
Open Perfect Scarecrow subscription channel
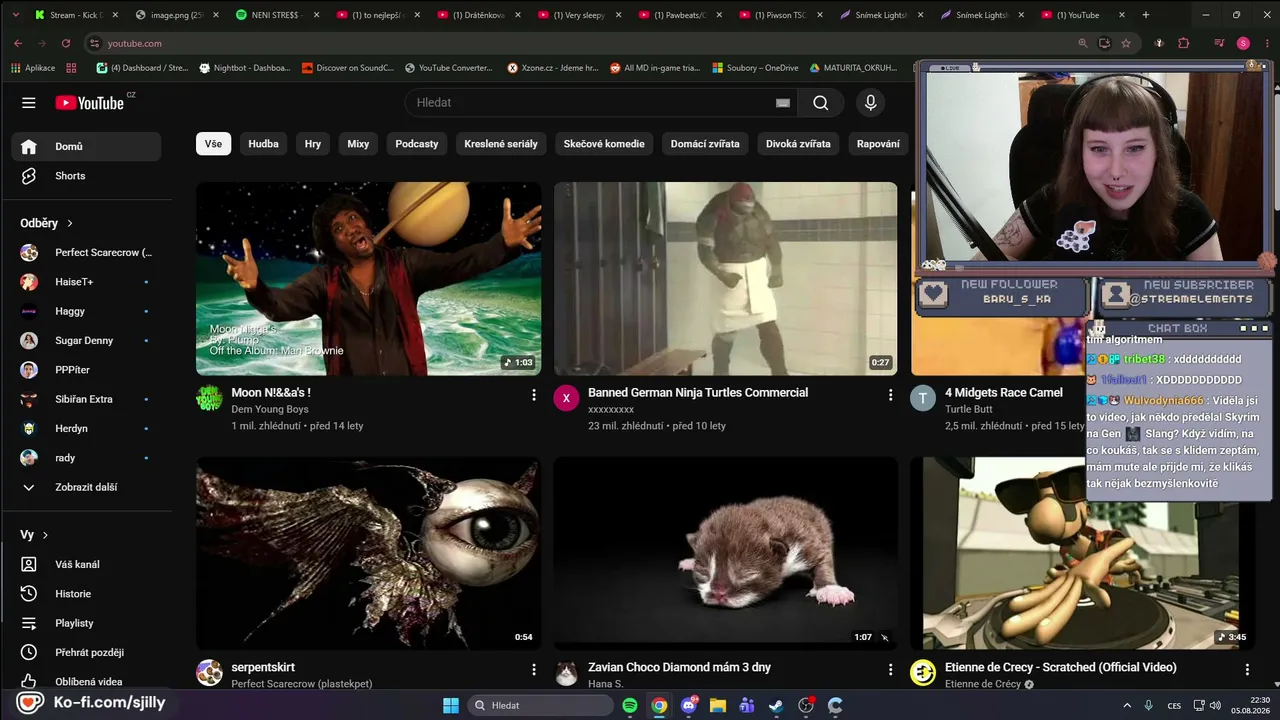tap(86, 253)
